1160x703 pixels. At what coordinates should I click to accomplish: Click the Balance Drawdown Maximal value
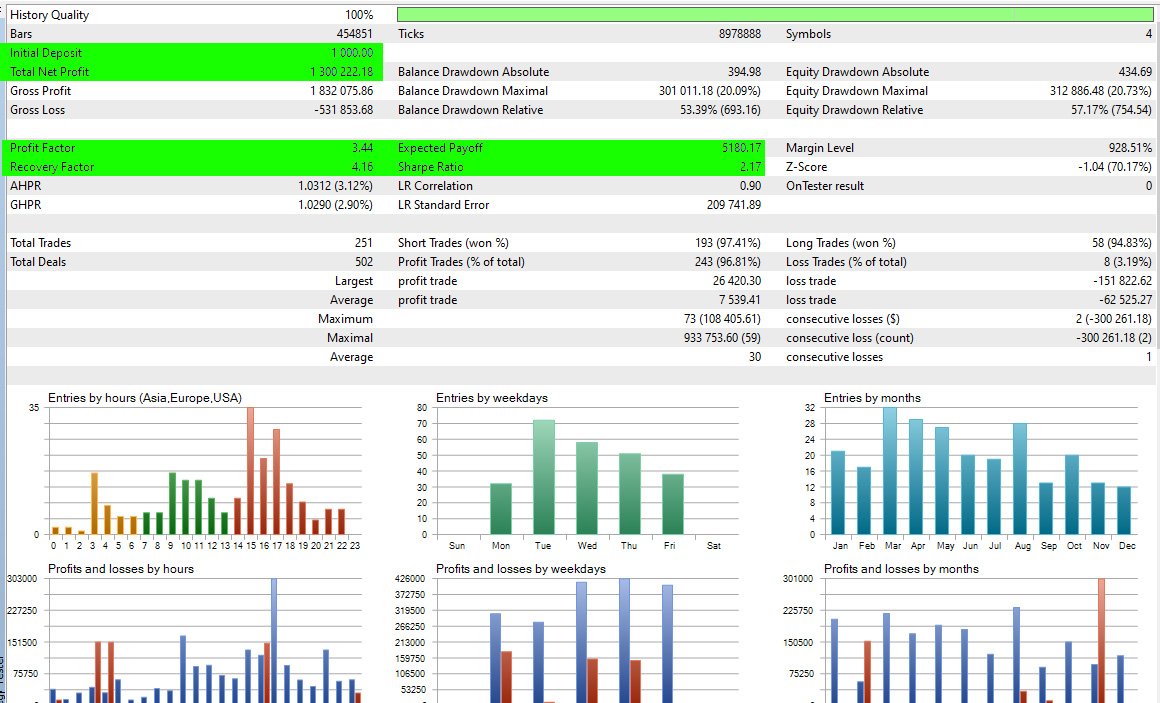click(x=711, y=90)
